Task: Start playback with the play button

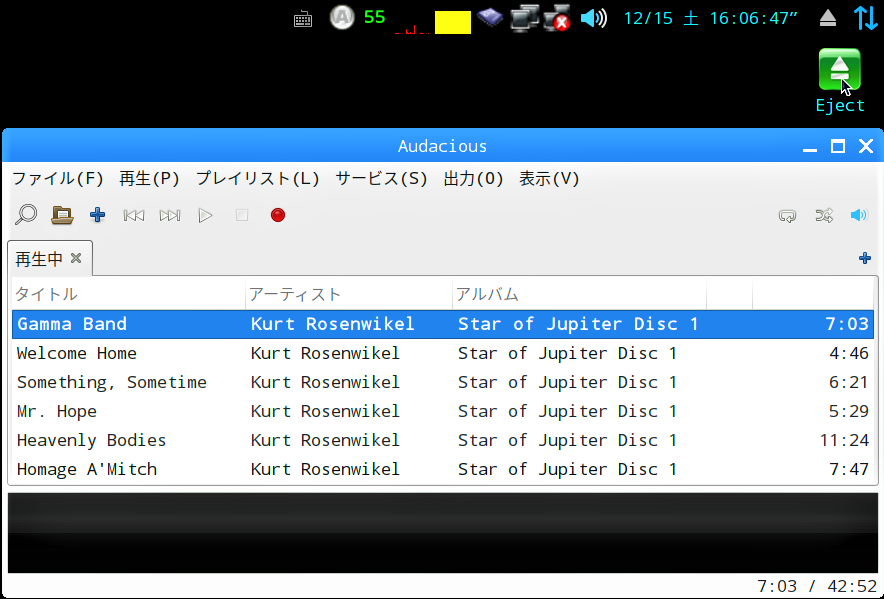Action: [206, 215]
